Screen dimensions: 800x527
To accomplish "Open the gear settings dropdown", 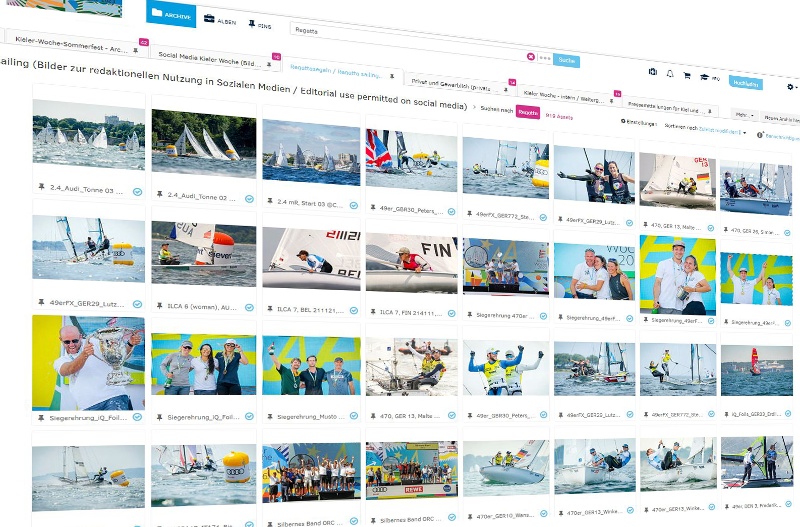I will [x=791, y=87].
